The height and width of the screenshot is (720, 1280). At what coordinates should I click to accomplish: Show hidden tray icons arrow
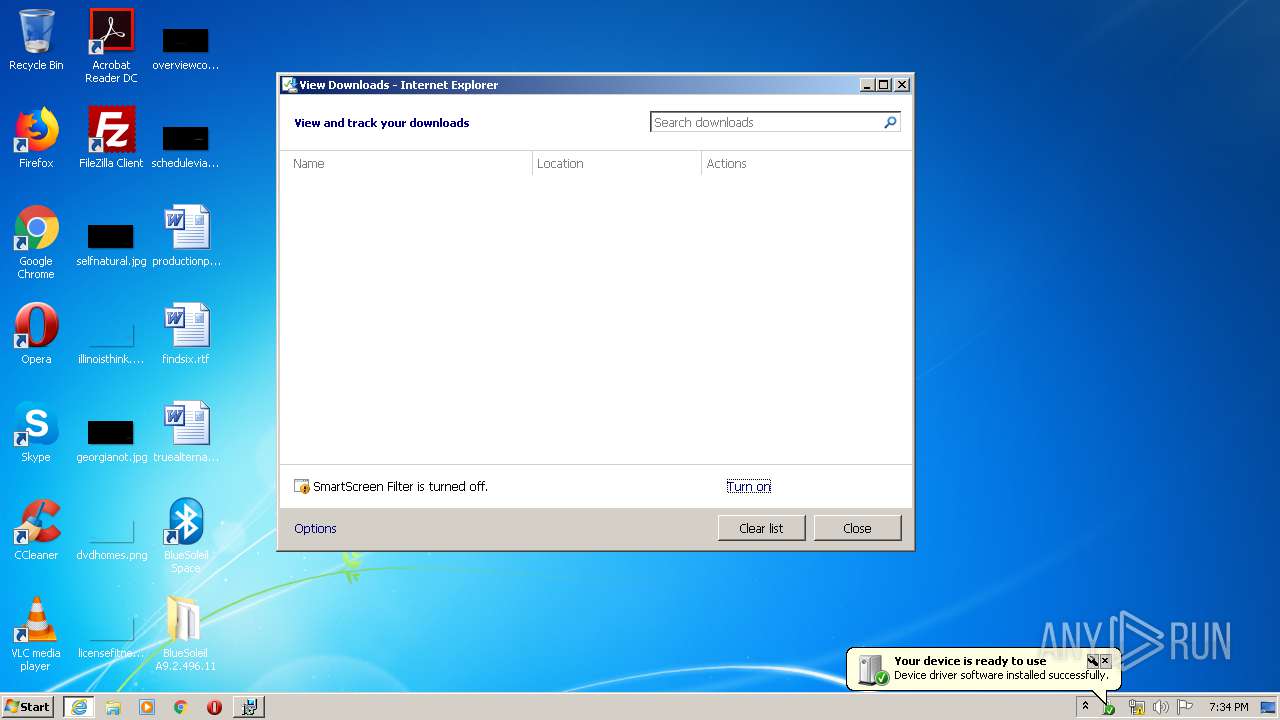pos(1085,707)
